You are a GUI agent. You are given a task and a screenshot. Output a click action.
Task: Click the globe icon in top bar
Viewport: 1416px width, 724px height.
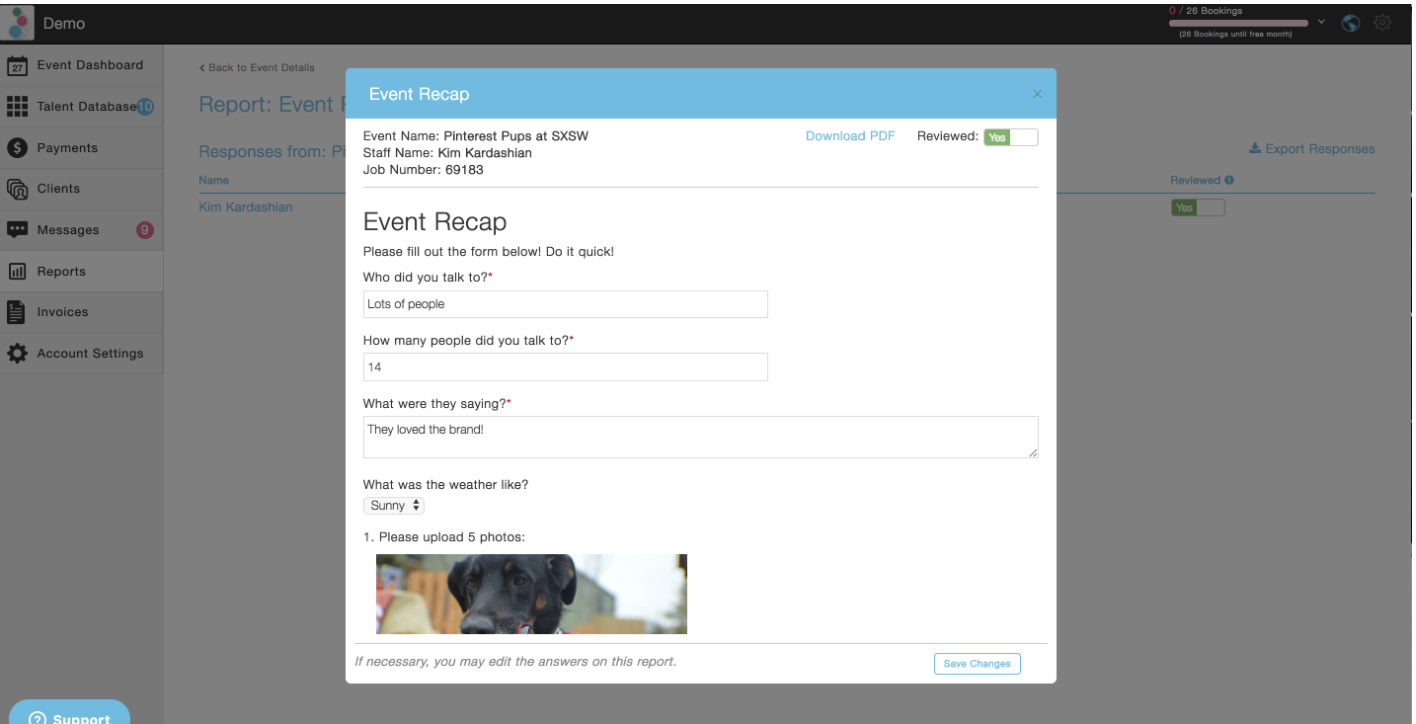click(1350, 22)
